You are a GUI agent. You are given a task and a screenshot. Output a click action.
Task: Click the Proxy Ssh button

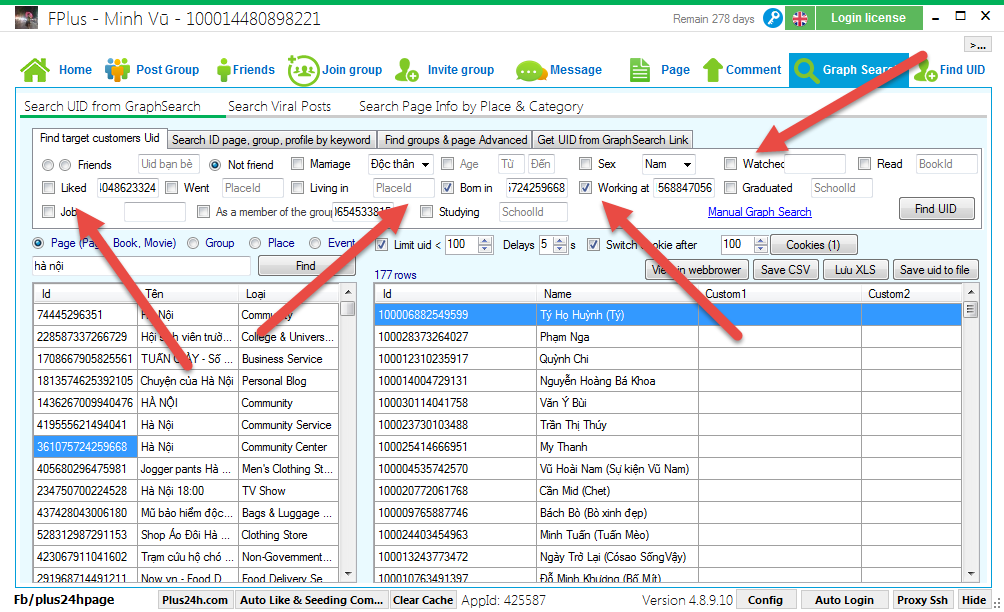(922, 600)
